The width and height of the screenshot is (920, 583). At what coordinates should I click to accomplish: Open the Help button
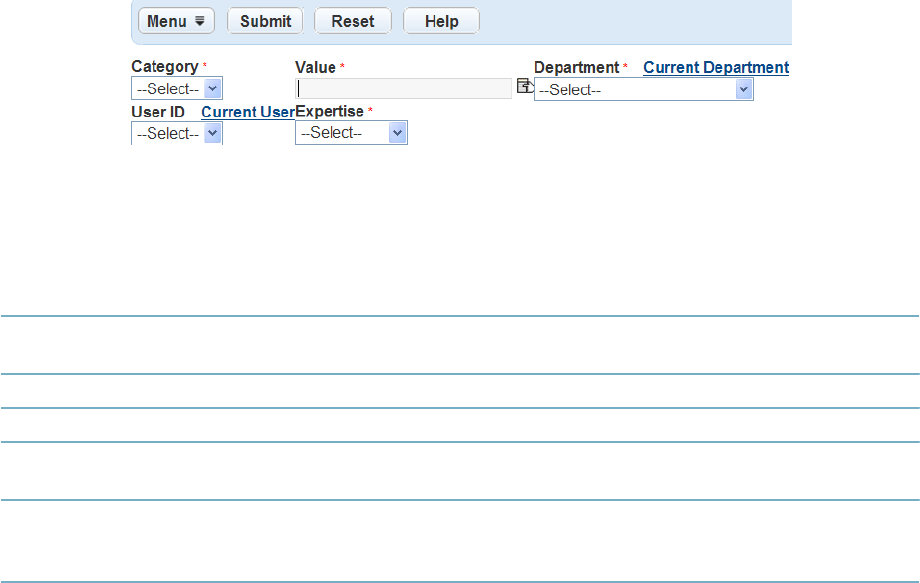pyautogui.click(x=441, y=21)
